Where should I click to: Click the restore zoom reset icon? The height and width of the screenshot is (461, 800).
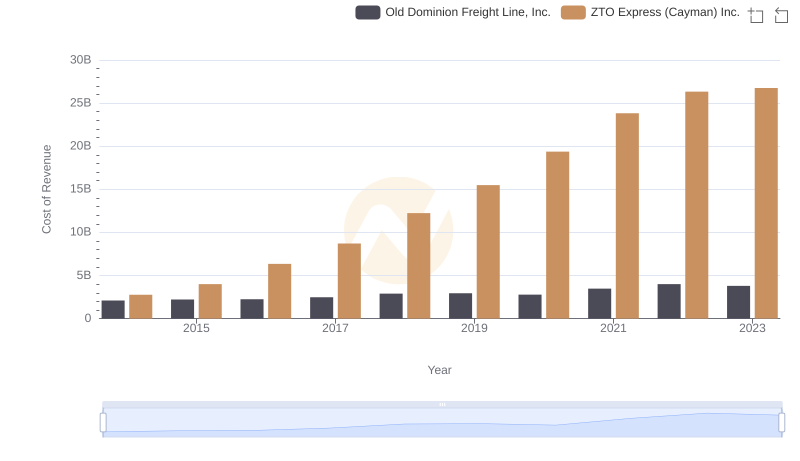coord(781,15)
